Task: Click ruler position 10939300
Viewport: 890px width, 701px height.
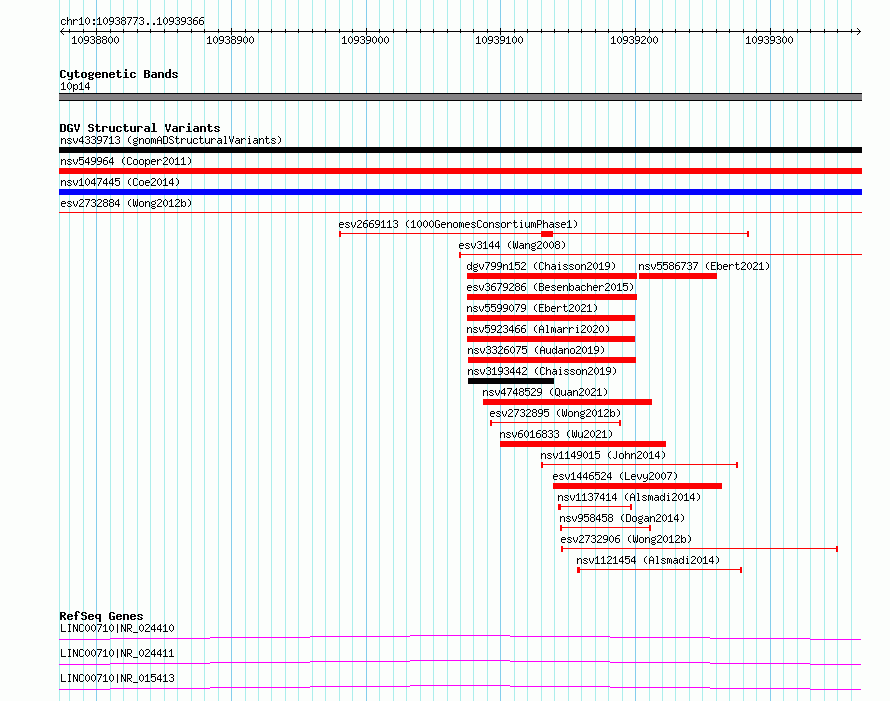Action: 769,40
